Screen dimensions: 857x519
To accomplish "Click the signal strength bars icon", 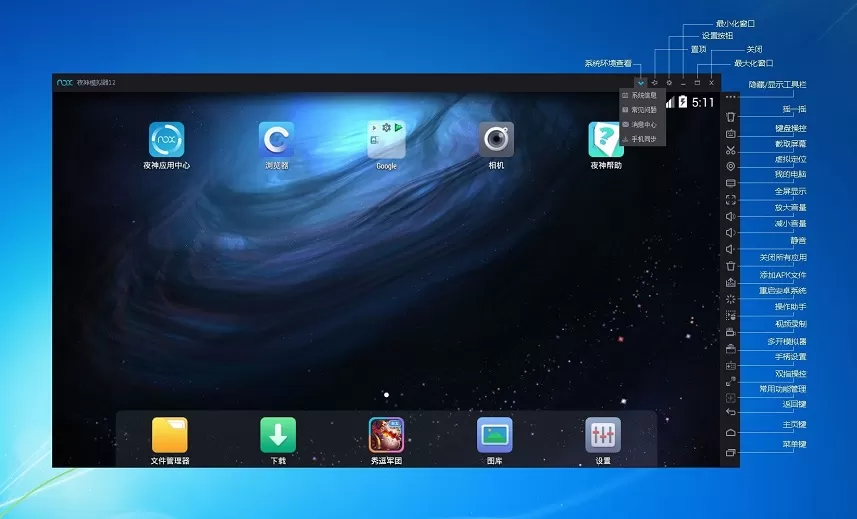I will click(x=670, y=102).
